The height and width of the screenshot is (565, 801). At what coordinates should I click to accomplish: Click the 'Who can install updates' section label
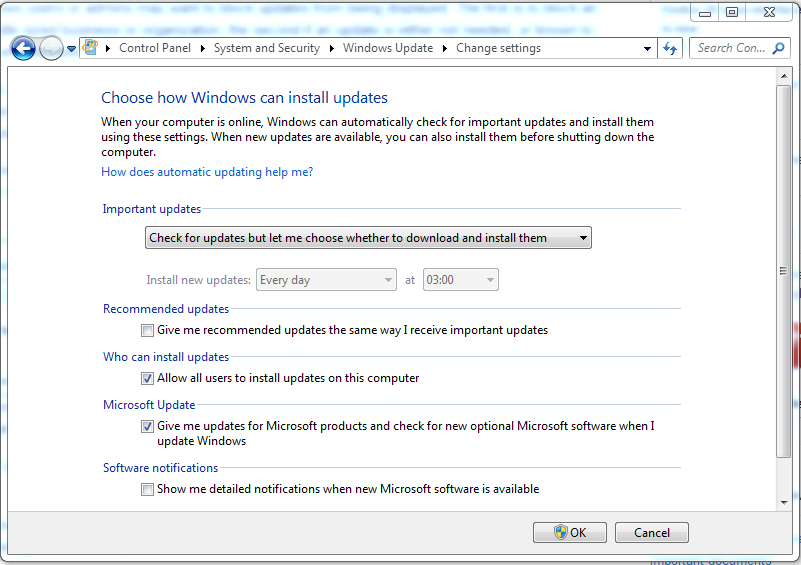tap(166, 357)
